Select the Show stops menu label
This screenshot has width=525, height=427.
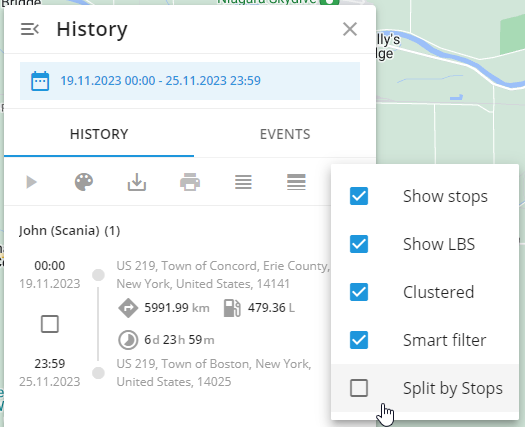(445, 197)
